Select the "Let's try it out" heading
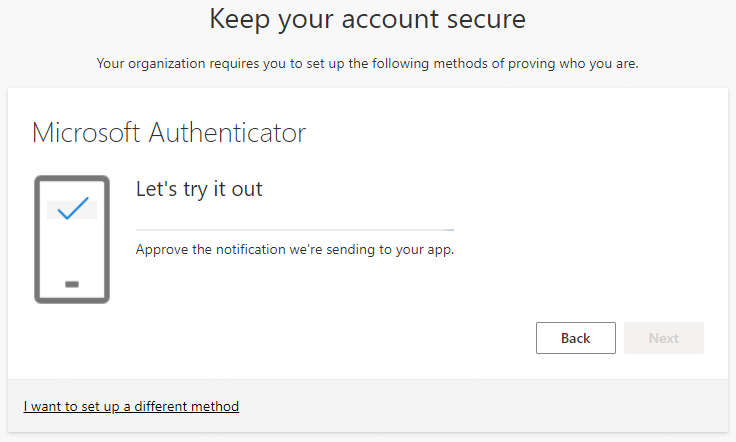The width and height of the screenshot is (736, 442). (x=199, y=188)
